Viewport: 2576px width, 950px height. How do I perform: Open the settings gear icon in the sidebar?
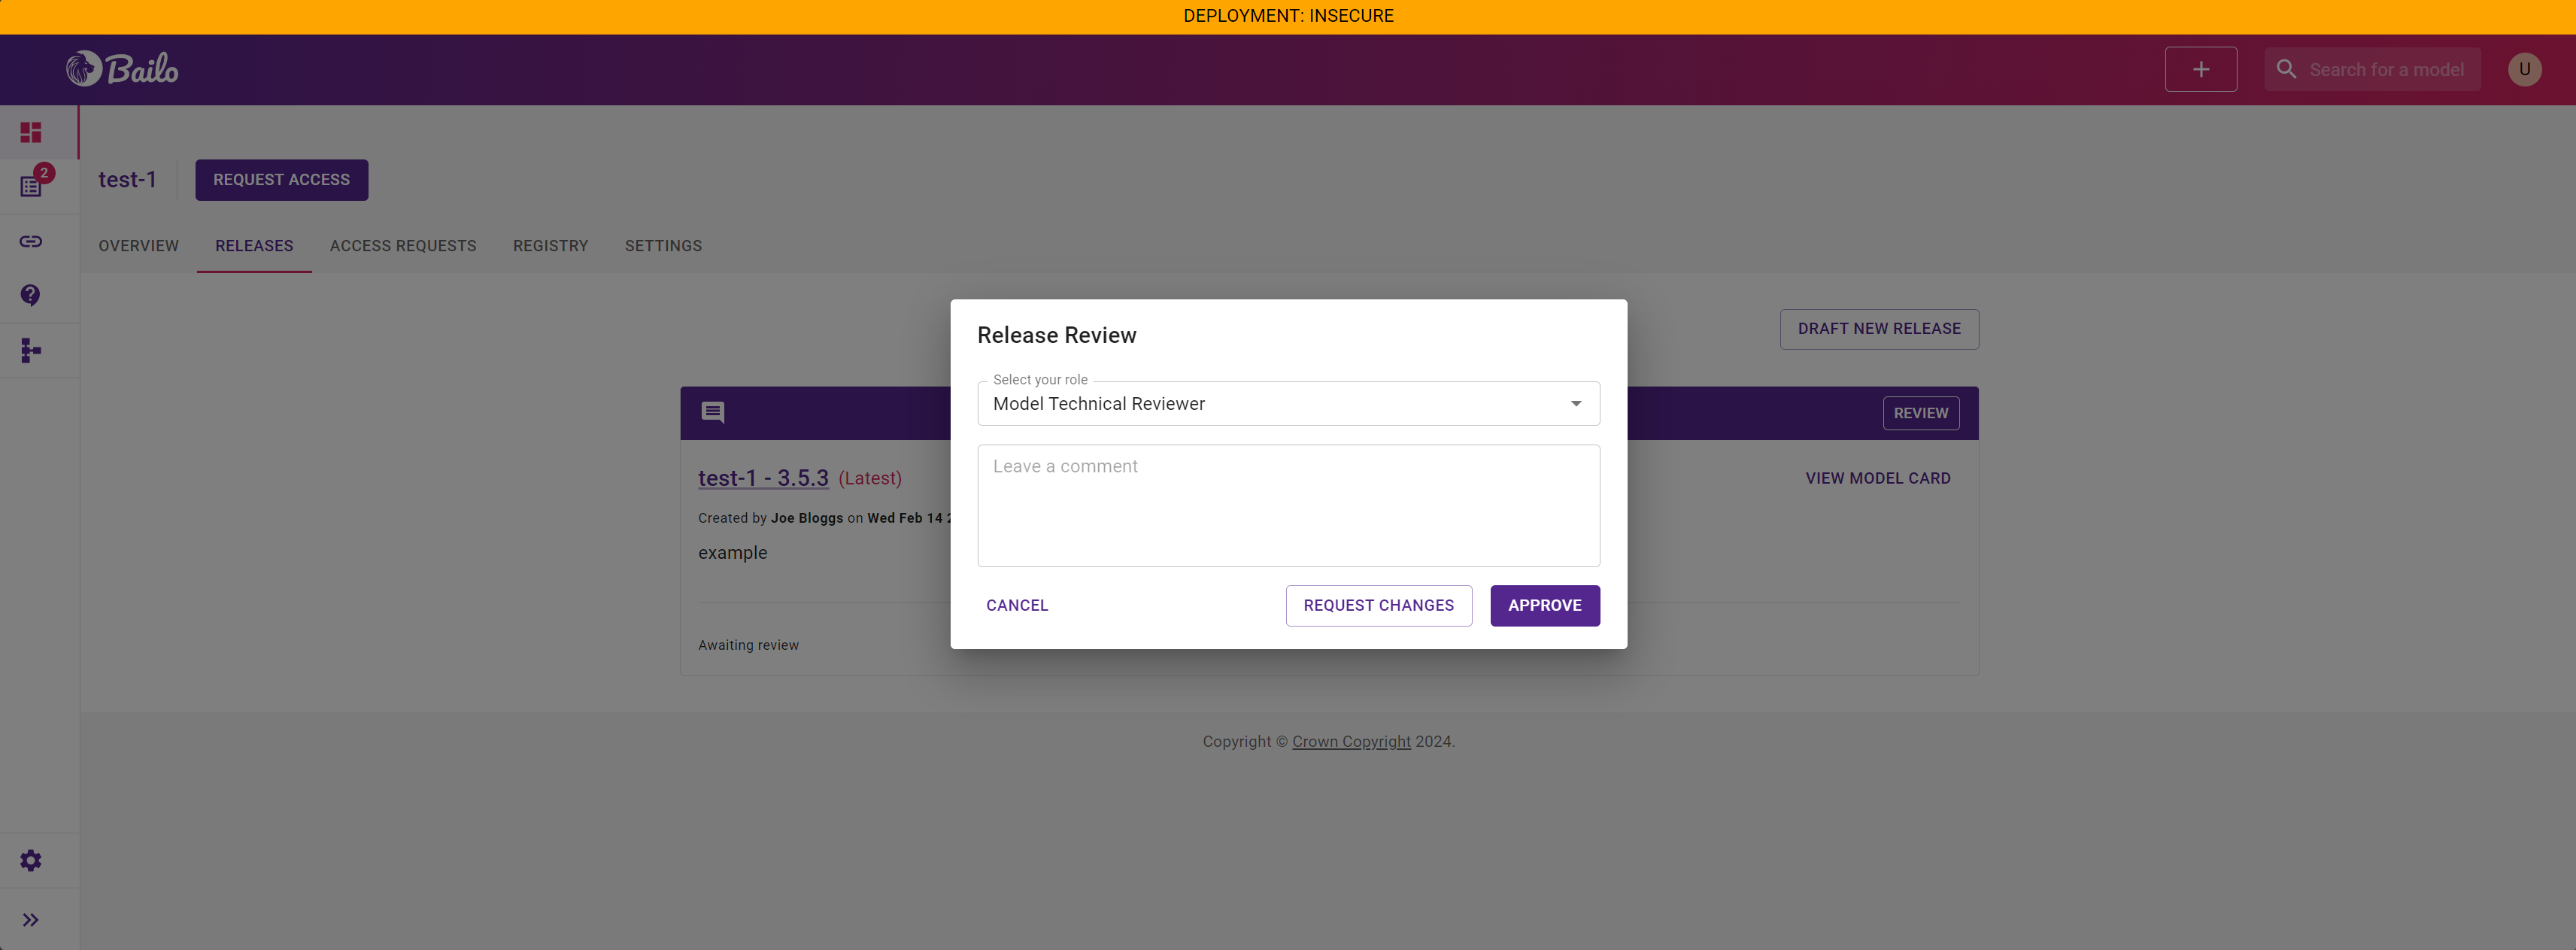[x=31, y=860]
